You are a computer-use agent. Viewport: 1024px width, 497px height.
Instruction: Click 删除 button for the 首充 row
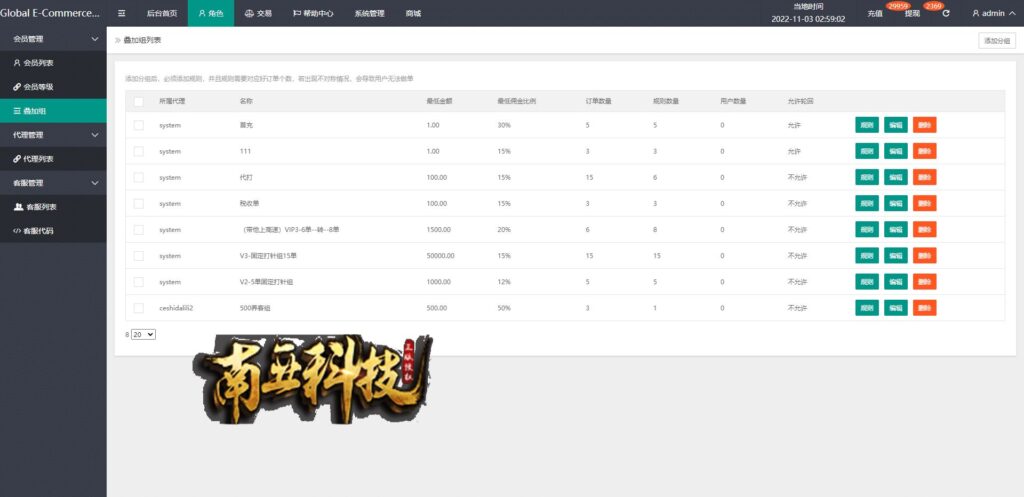(924, 125)
